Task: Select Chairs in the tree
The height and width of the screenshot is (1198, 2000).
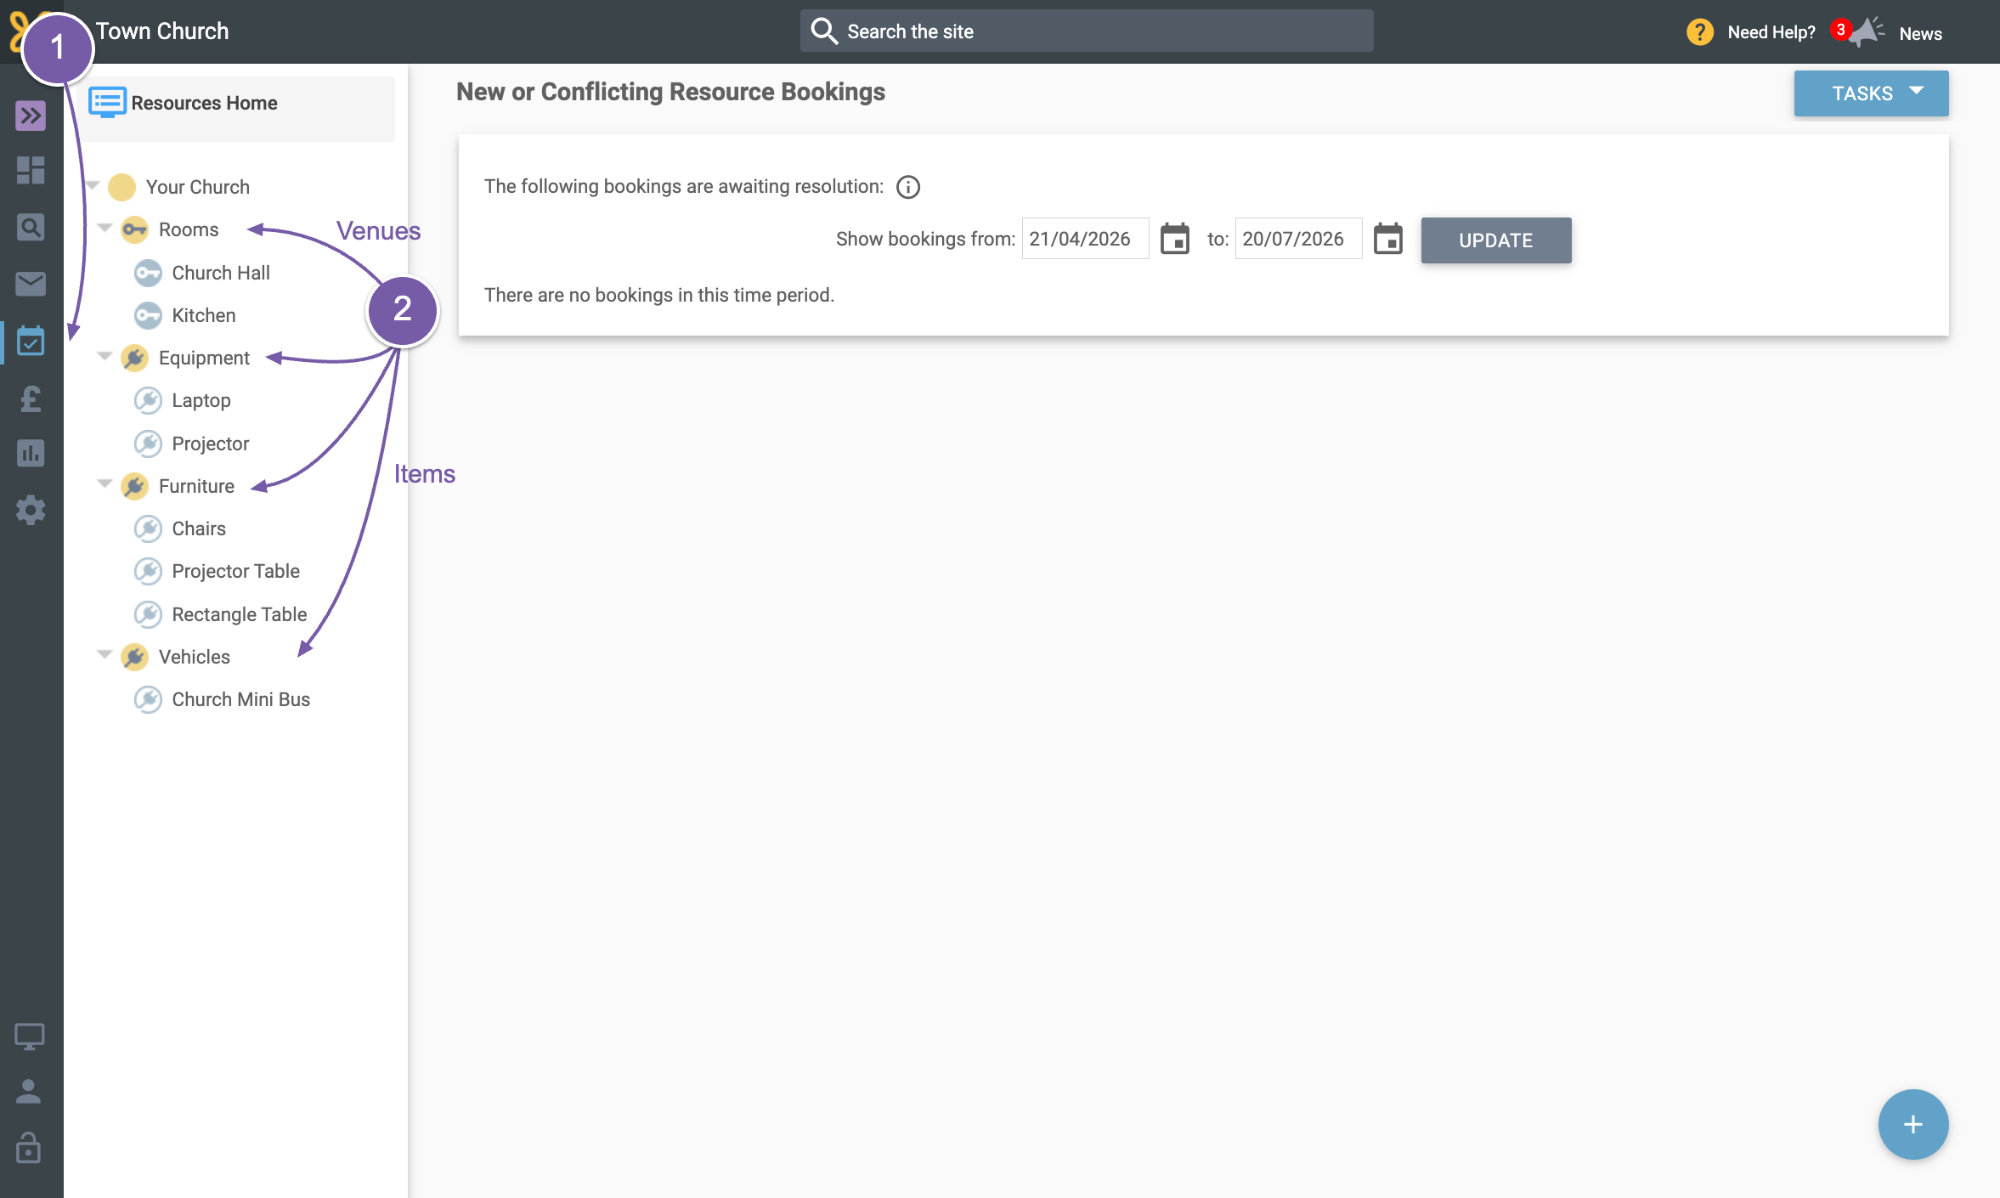Action: click(x=198, y=528)
